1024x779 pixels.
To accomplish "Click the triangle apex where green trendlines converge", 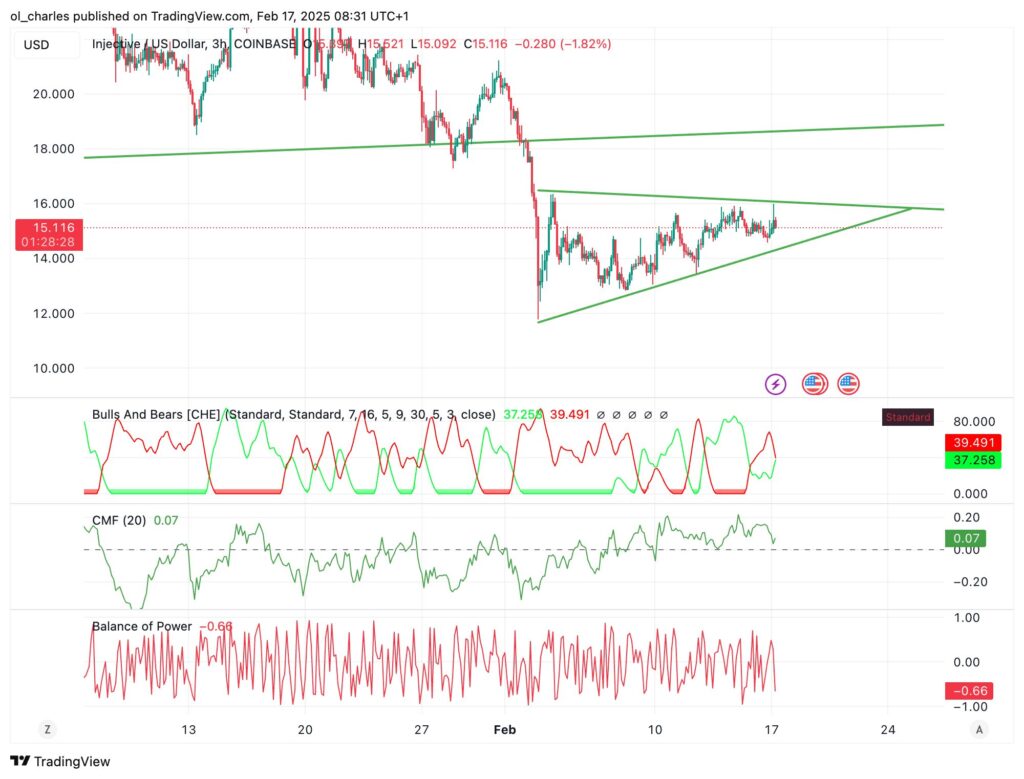I will coord(911,208).
